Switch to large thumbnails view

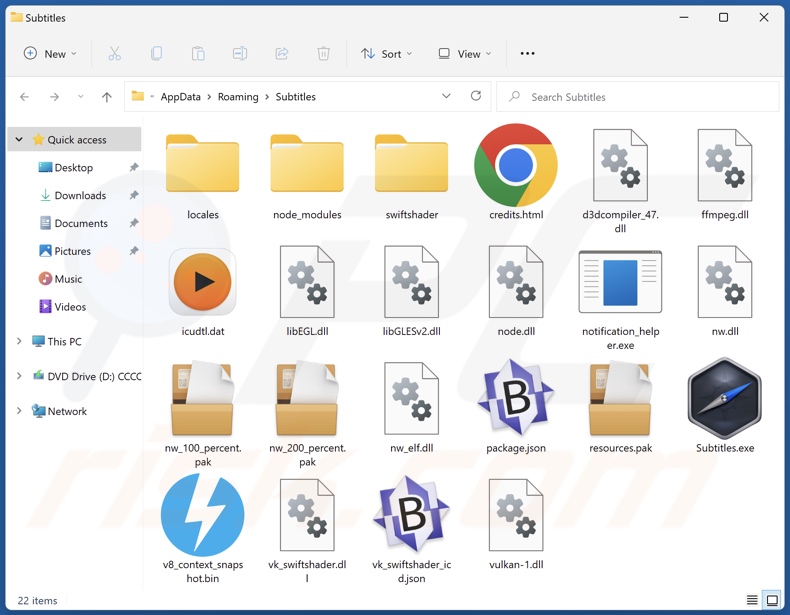[772, 600]
